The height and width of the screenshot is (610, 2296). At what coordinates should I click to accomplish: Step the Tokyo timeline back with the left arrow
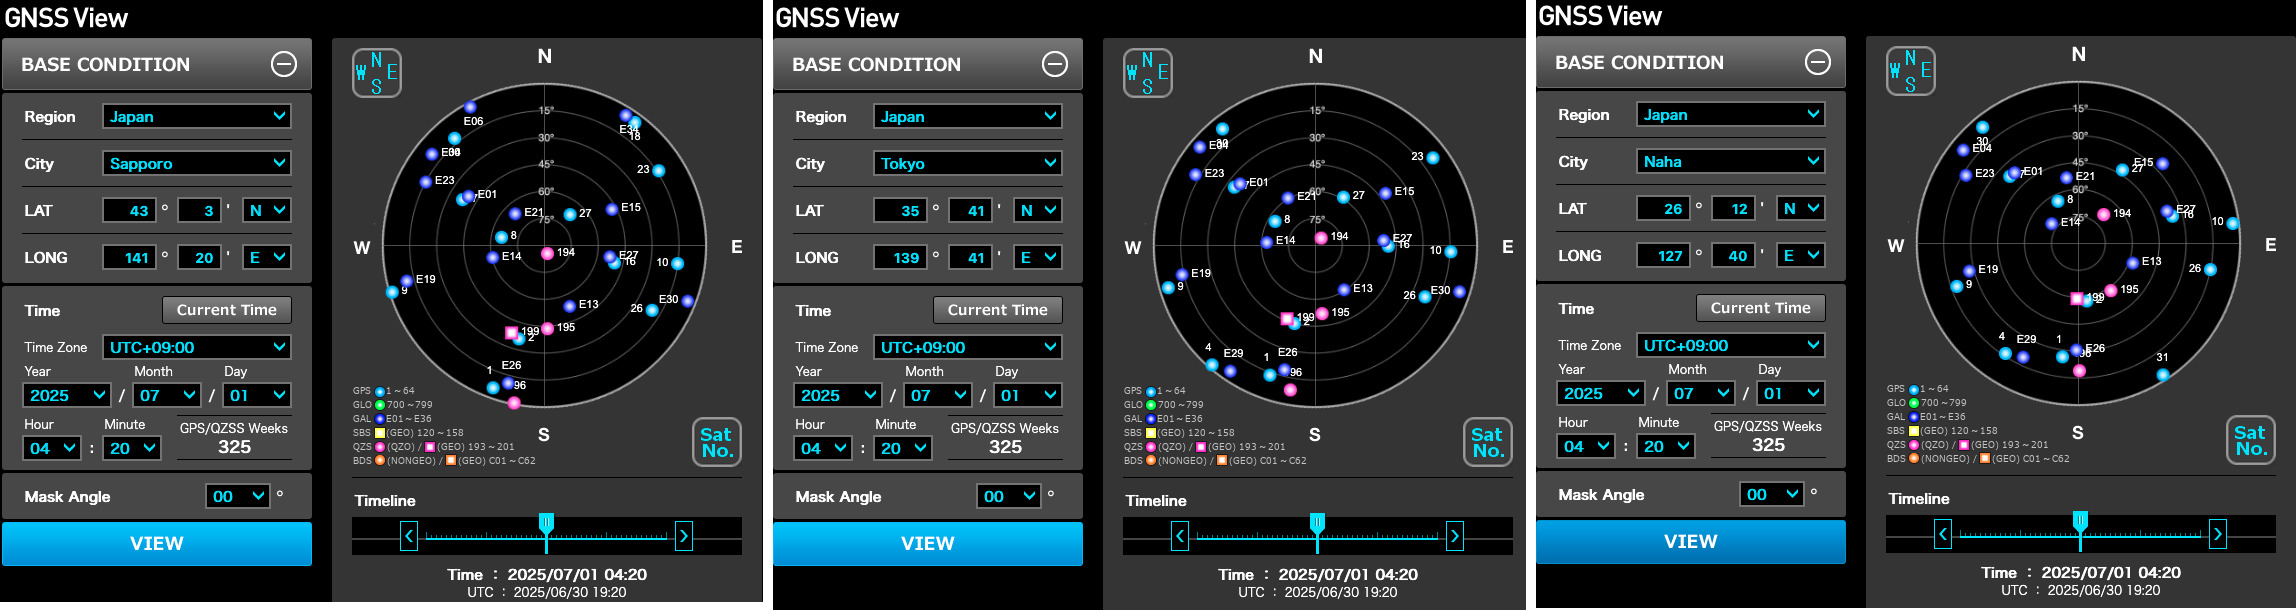click(1180, 536)
